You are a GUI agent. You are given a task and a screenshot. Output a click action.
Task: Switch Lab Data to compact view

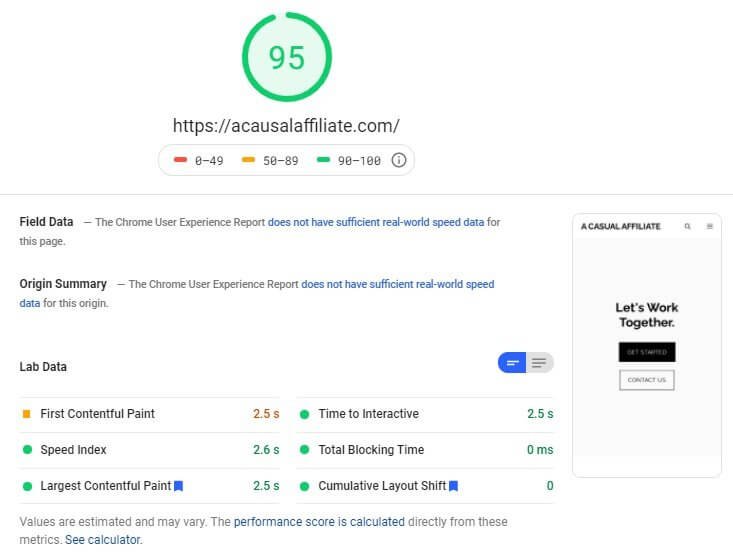(x=512, y=363)
